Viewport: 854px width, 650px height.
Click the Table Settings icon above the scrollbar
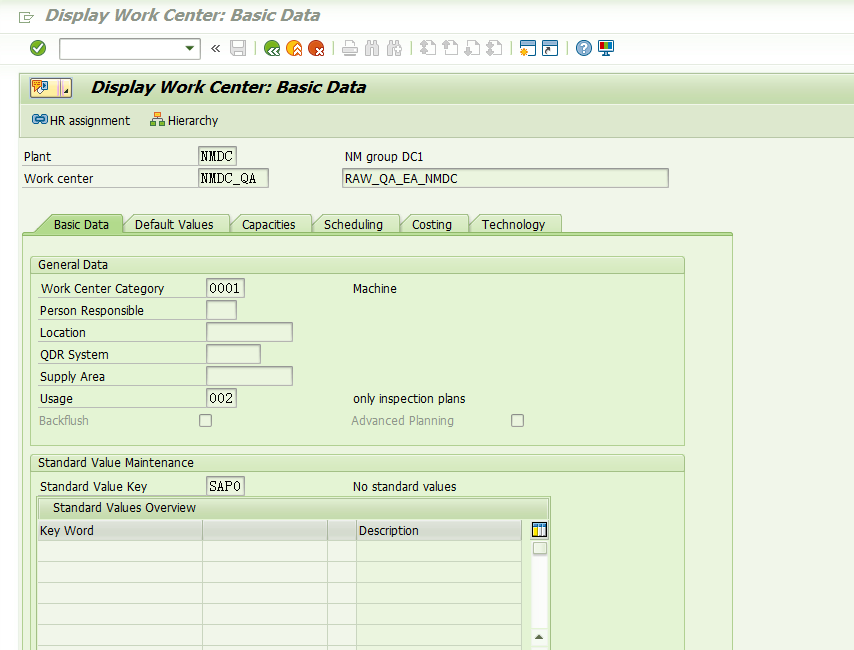point(539,529)
